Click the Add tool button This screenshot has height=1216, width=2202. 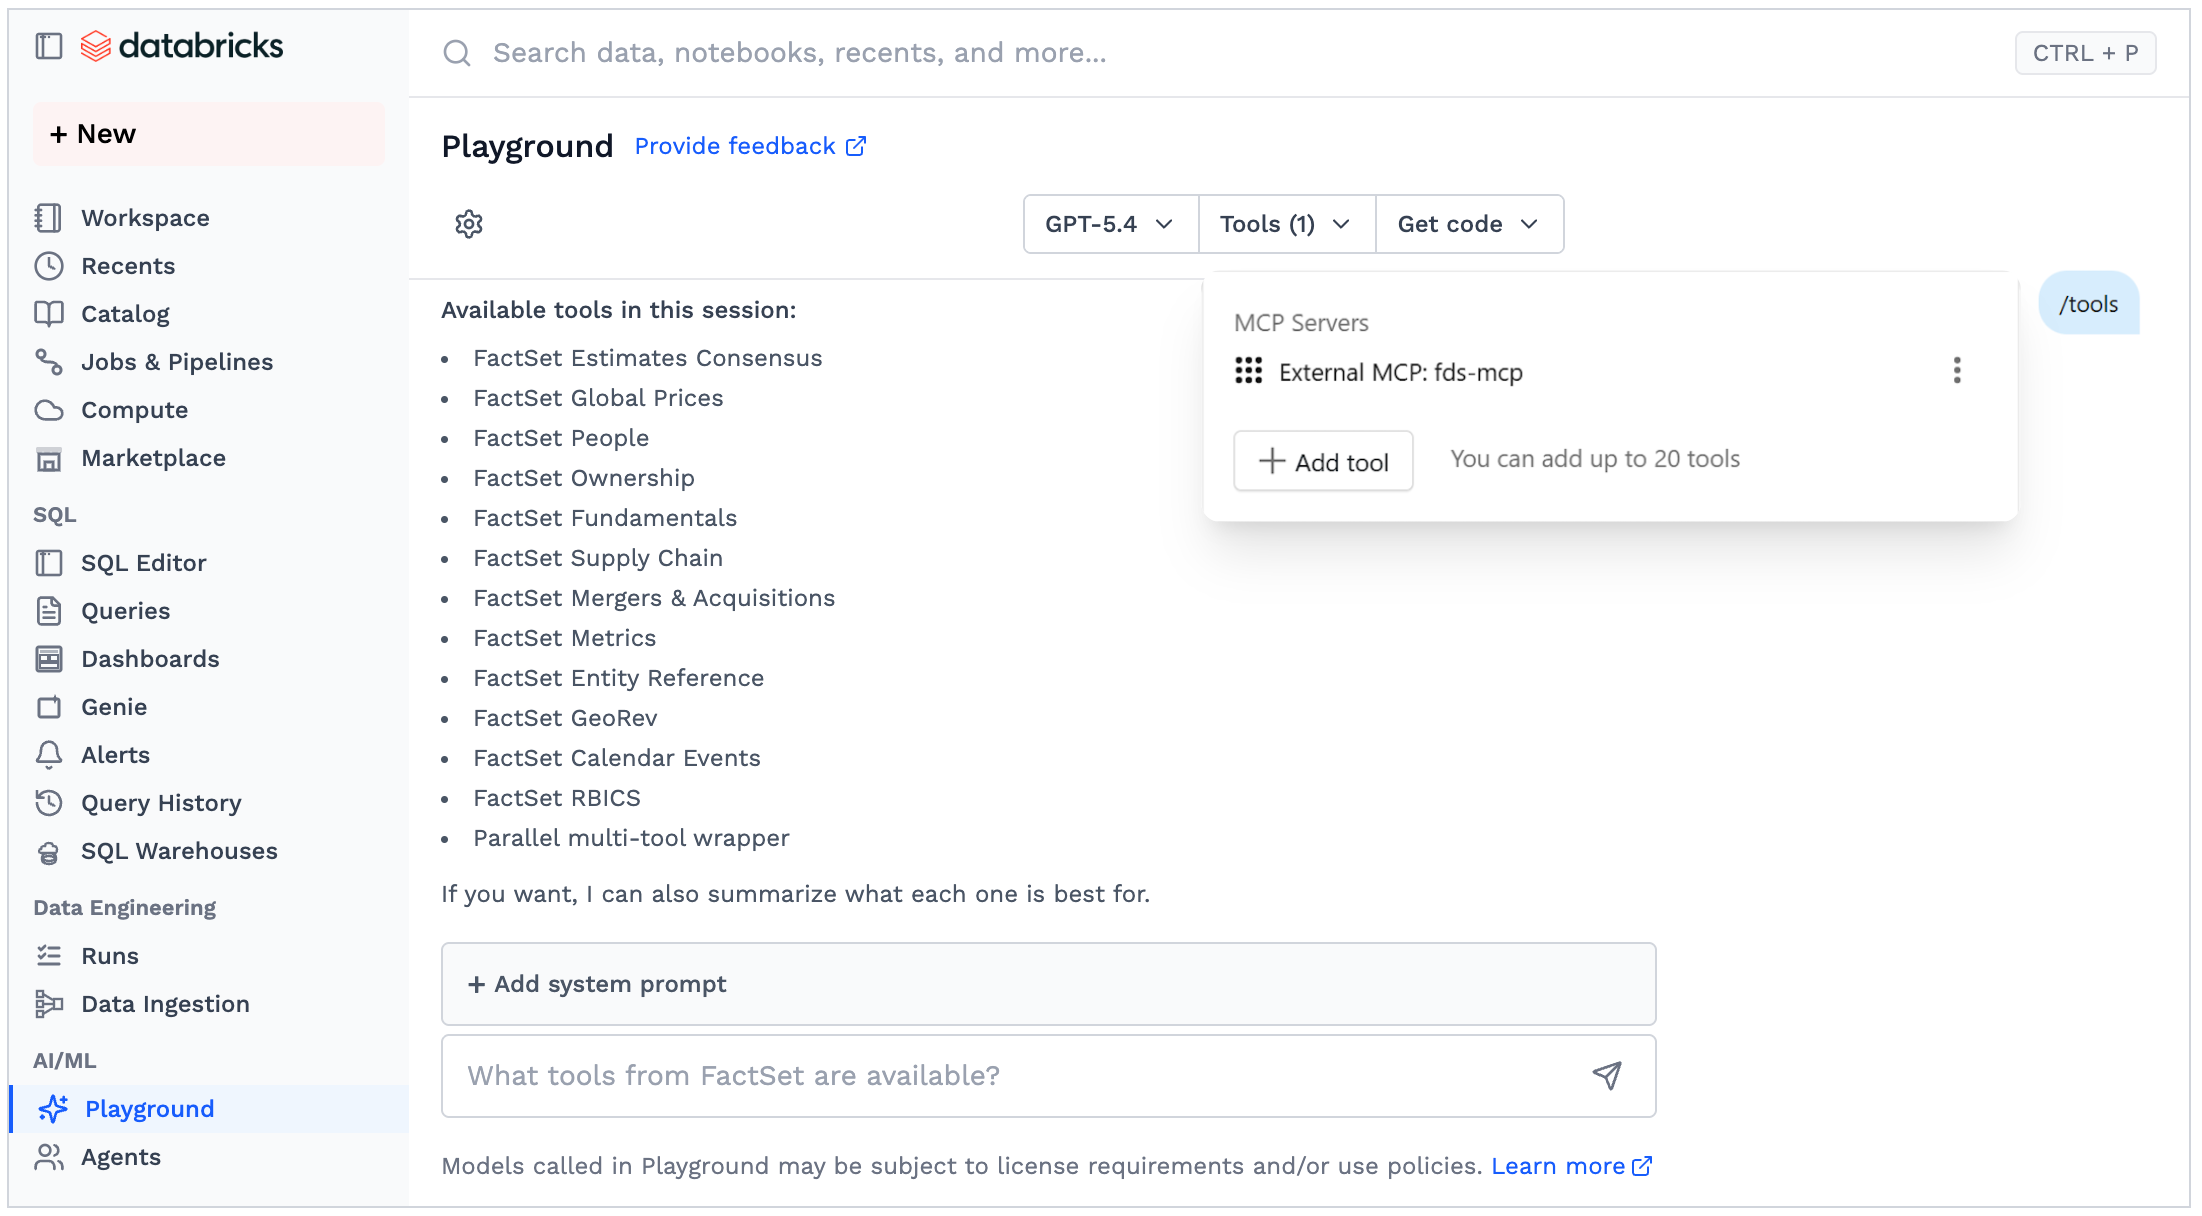1323,461
